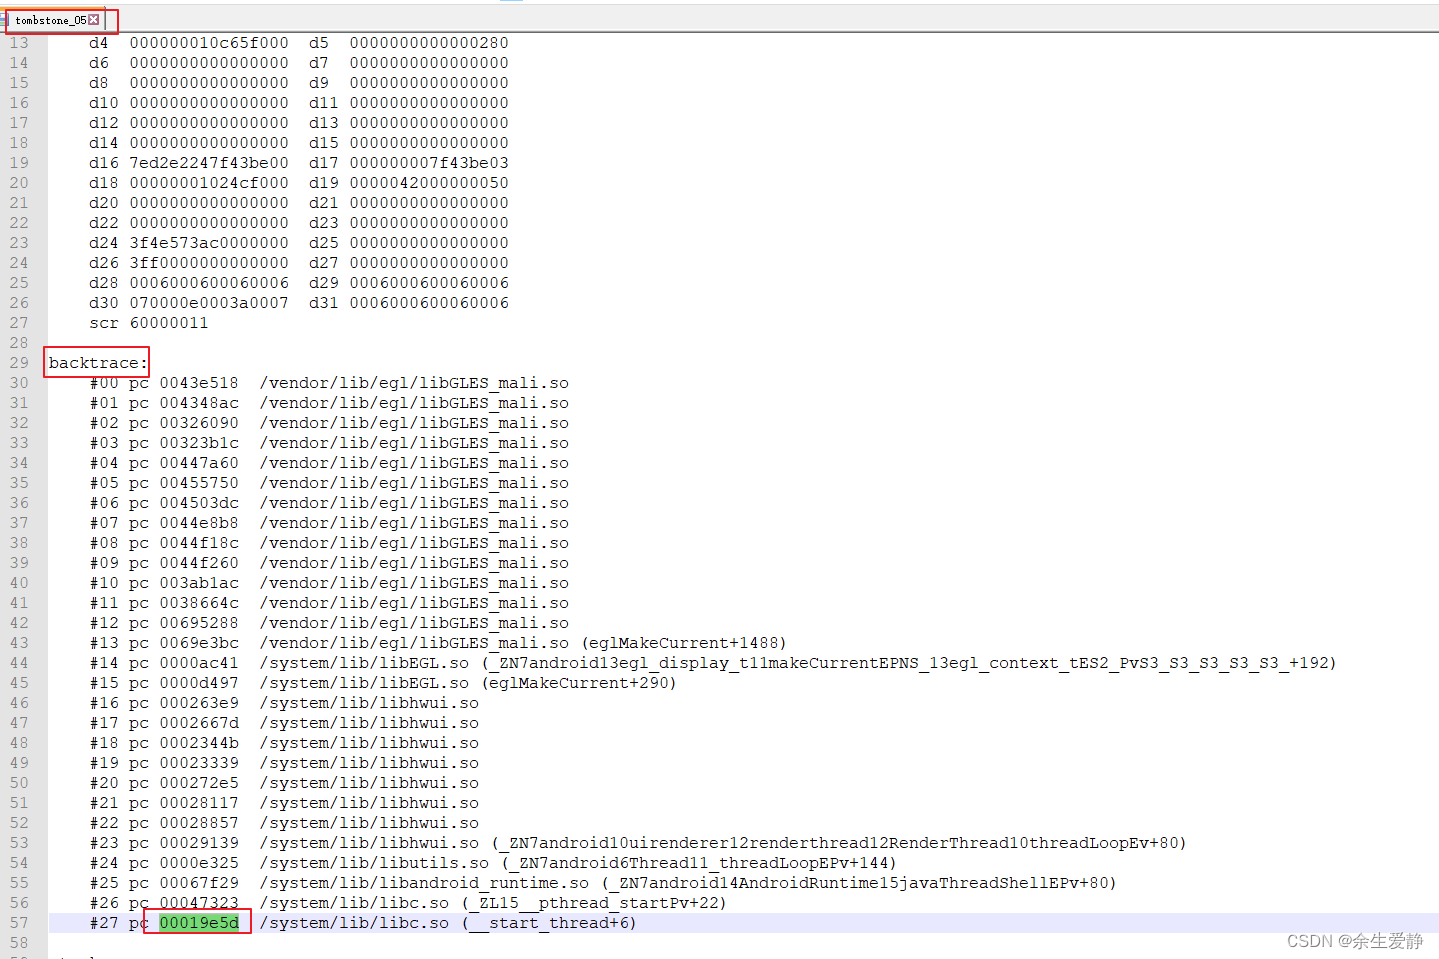Click the libhwui.so path on line 46
The image size is (1439, 959).
tap(368, 702)
